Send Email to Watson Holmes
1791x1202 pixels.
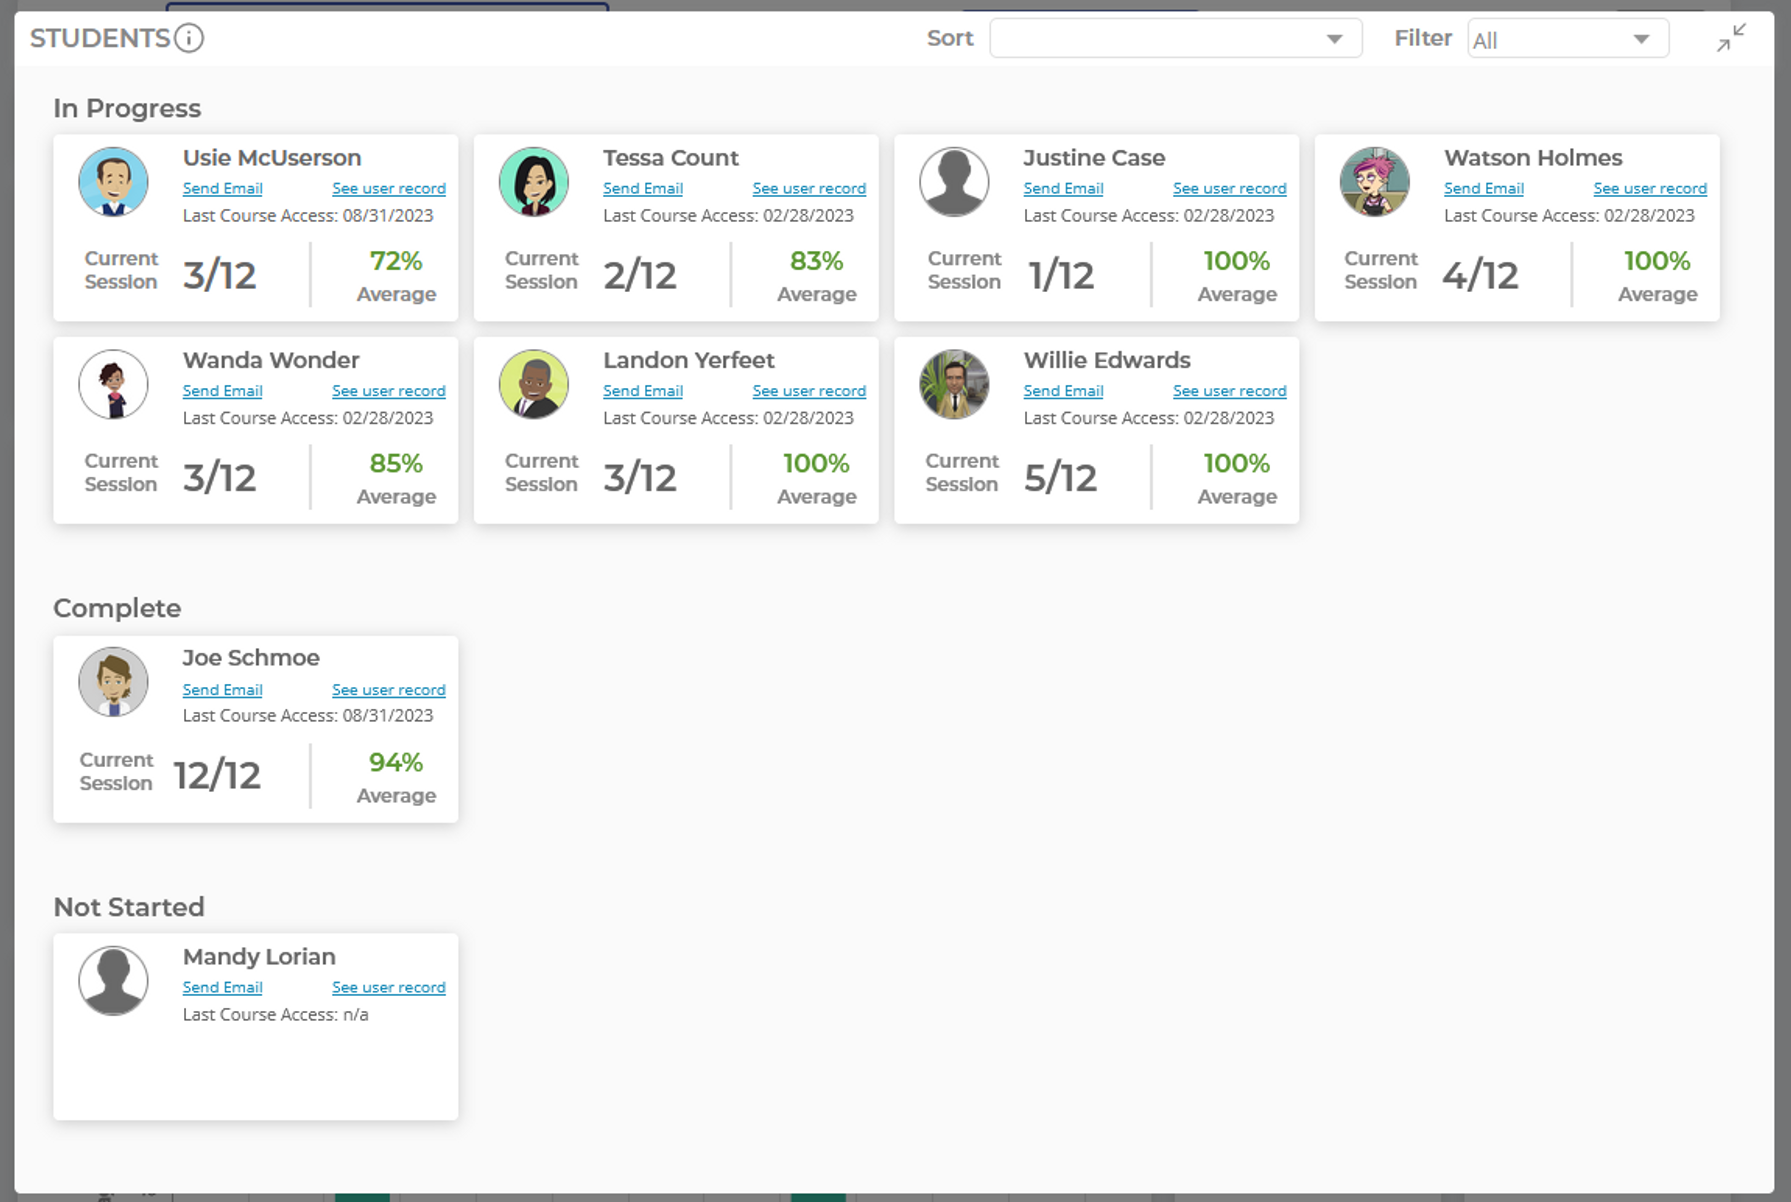click(1484, 188)
